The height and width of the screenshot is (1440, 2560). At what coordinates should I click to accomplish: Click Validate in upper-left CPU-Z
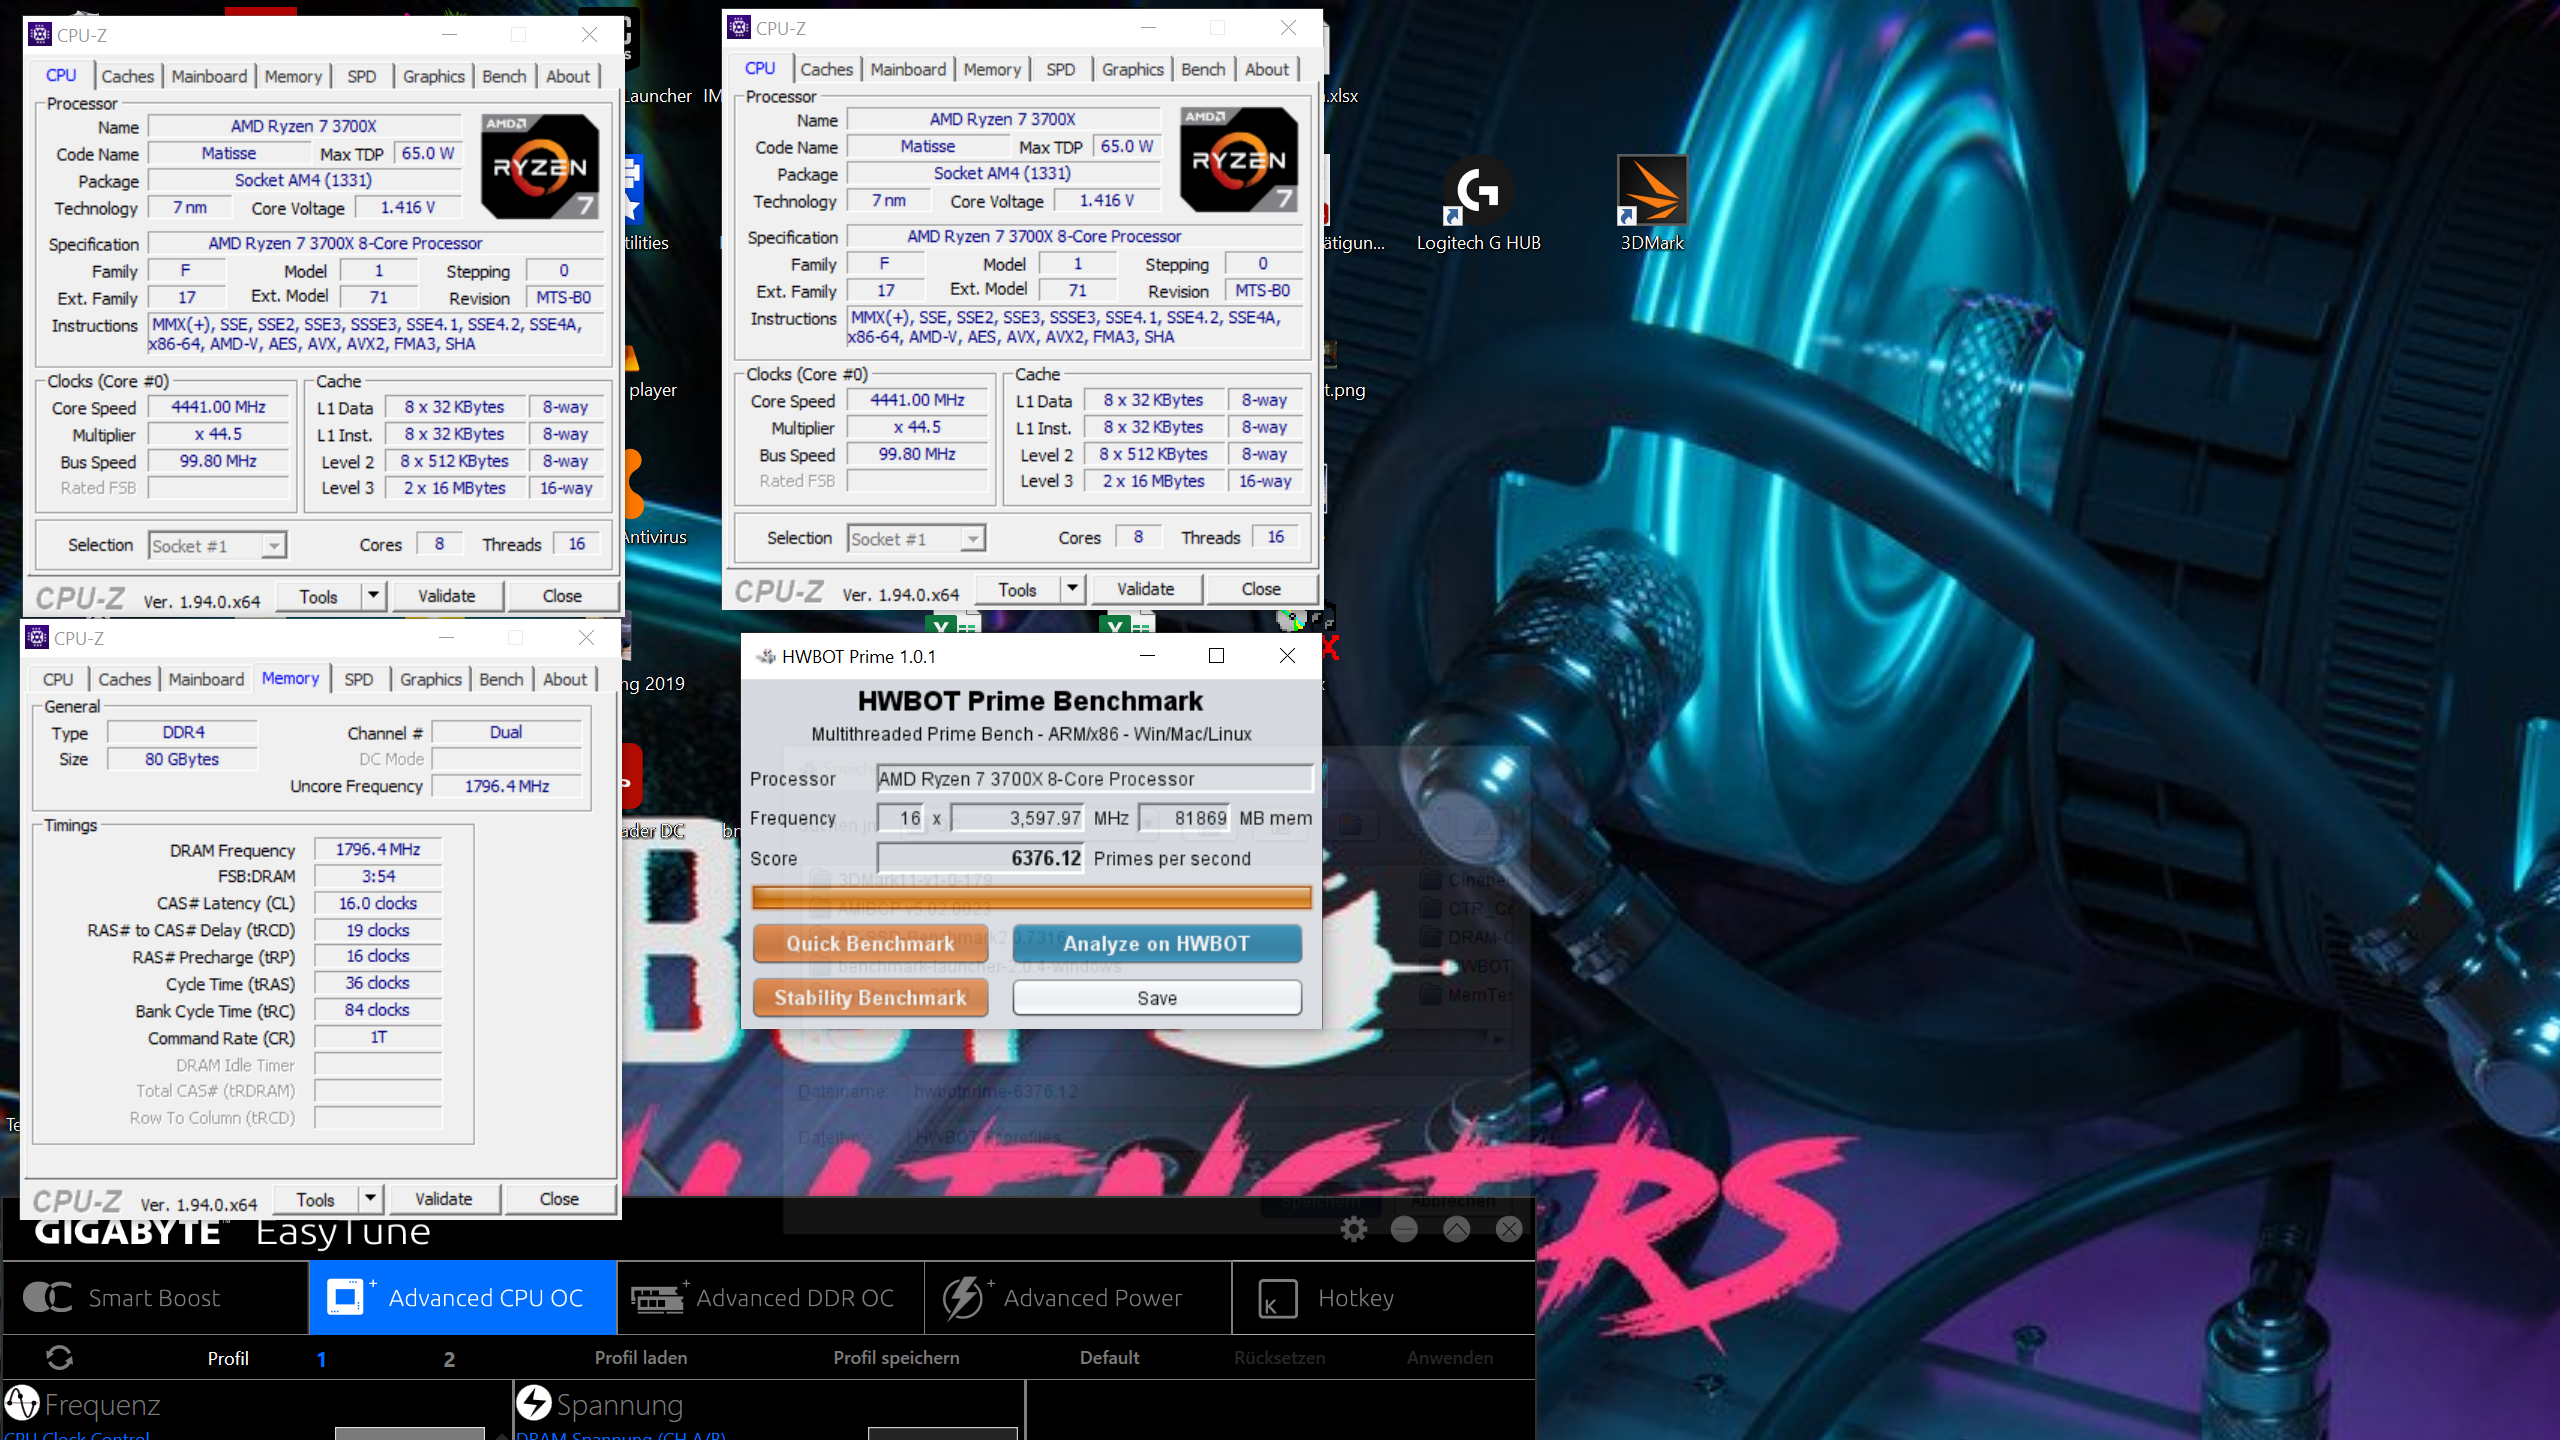[x=446, y=596]
